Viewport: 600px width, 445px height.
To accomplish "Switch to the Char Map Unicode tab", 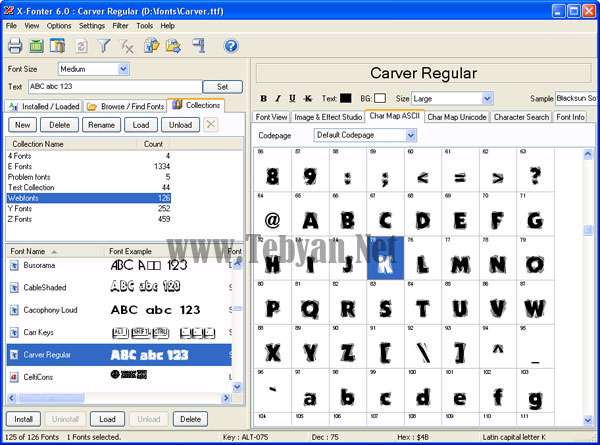I will [x=457, y=117].
